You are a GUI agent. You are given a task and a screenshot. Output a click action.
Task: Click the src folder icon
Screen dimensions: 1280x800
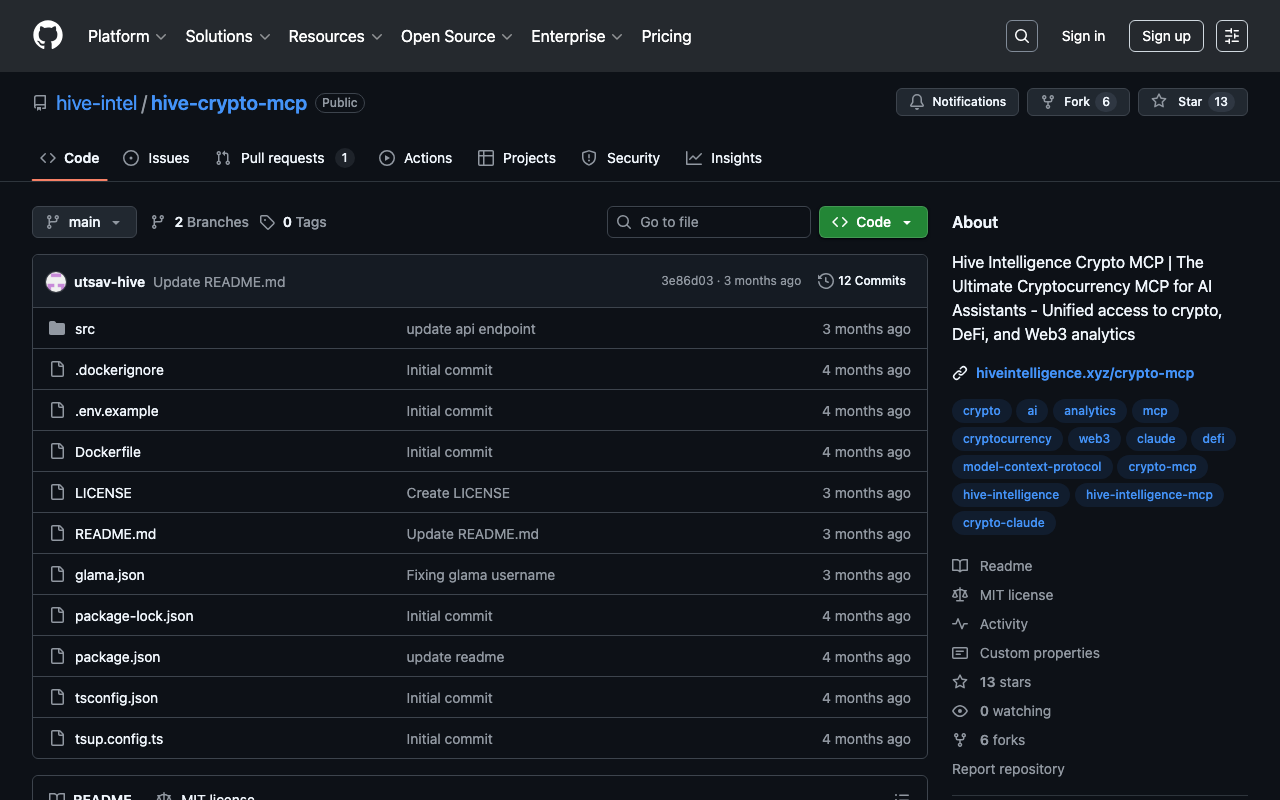[57, 329]
